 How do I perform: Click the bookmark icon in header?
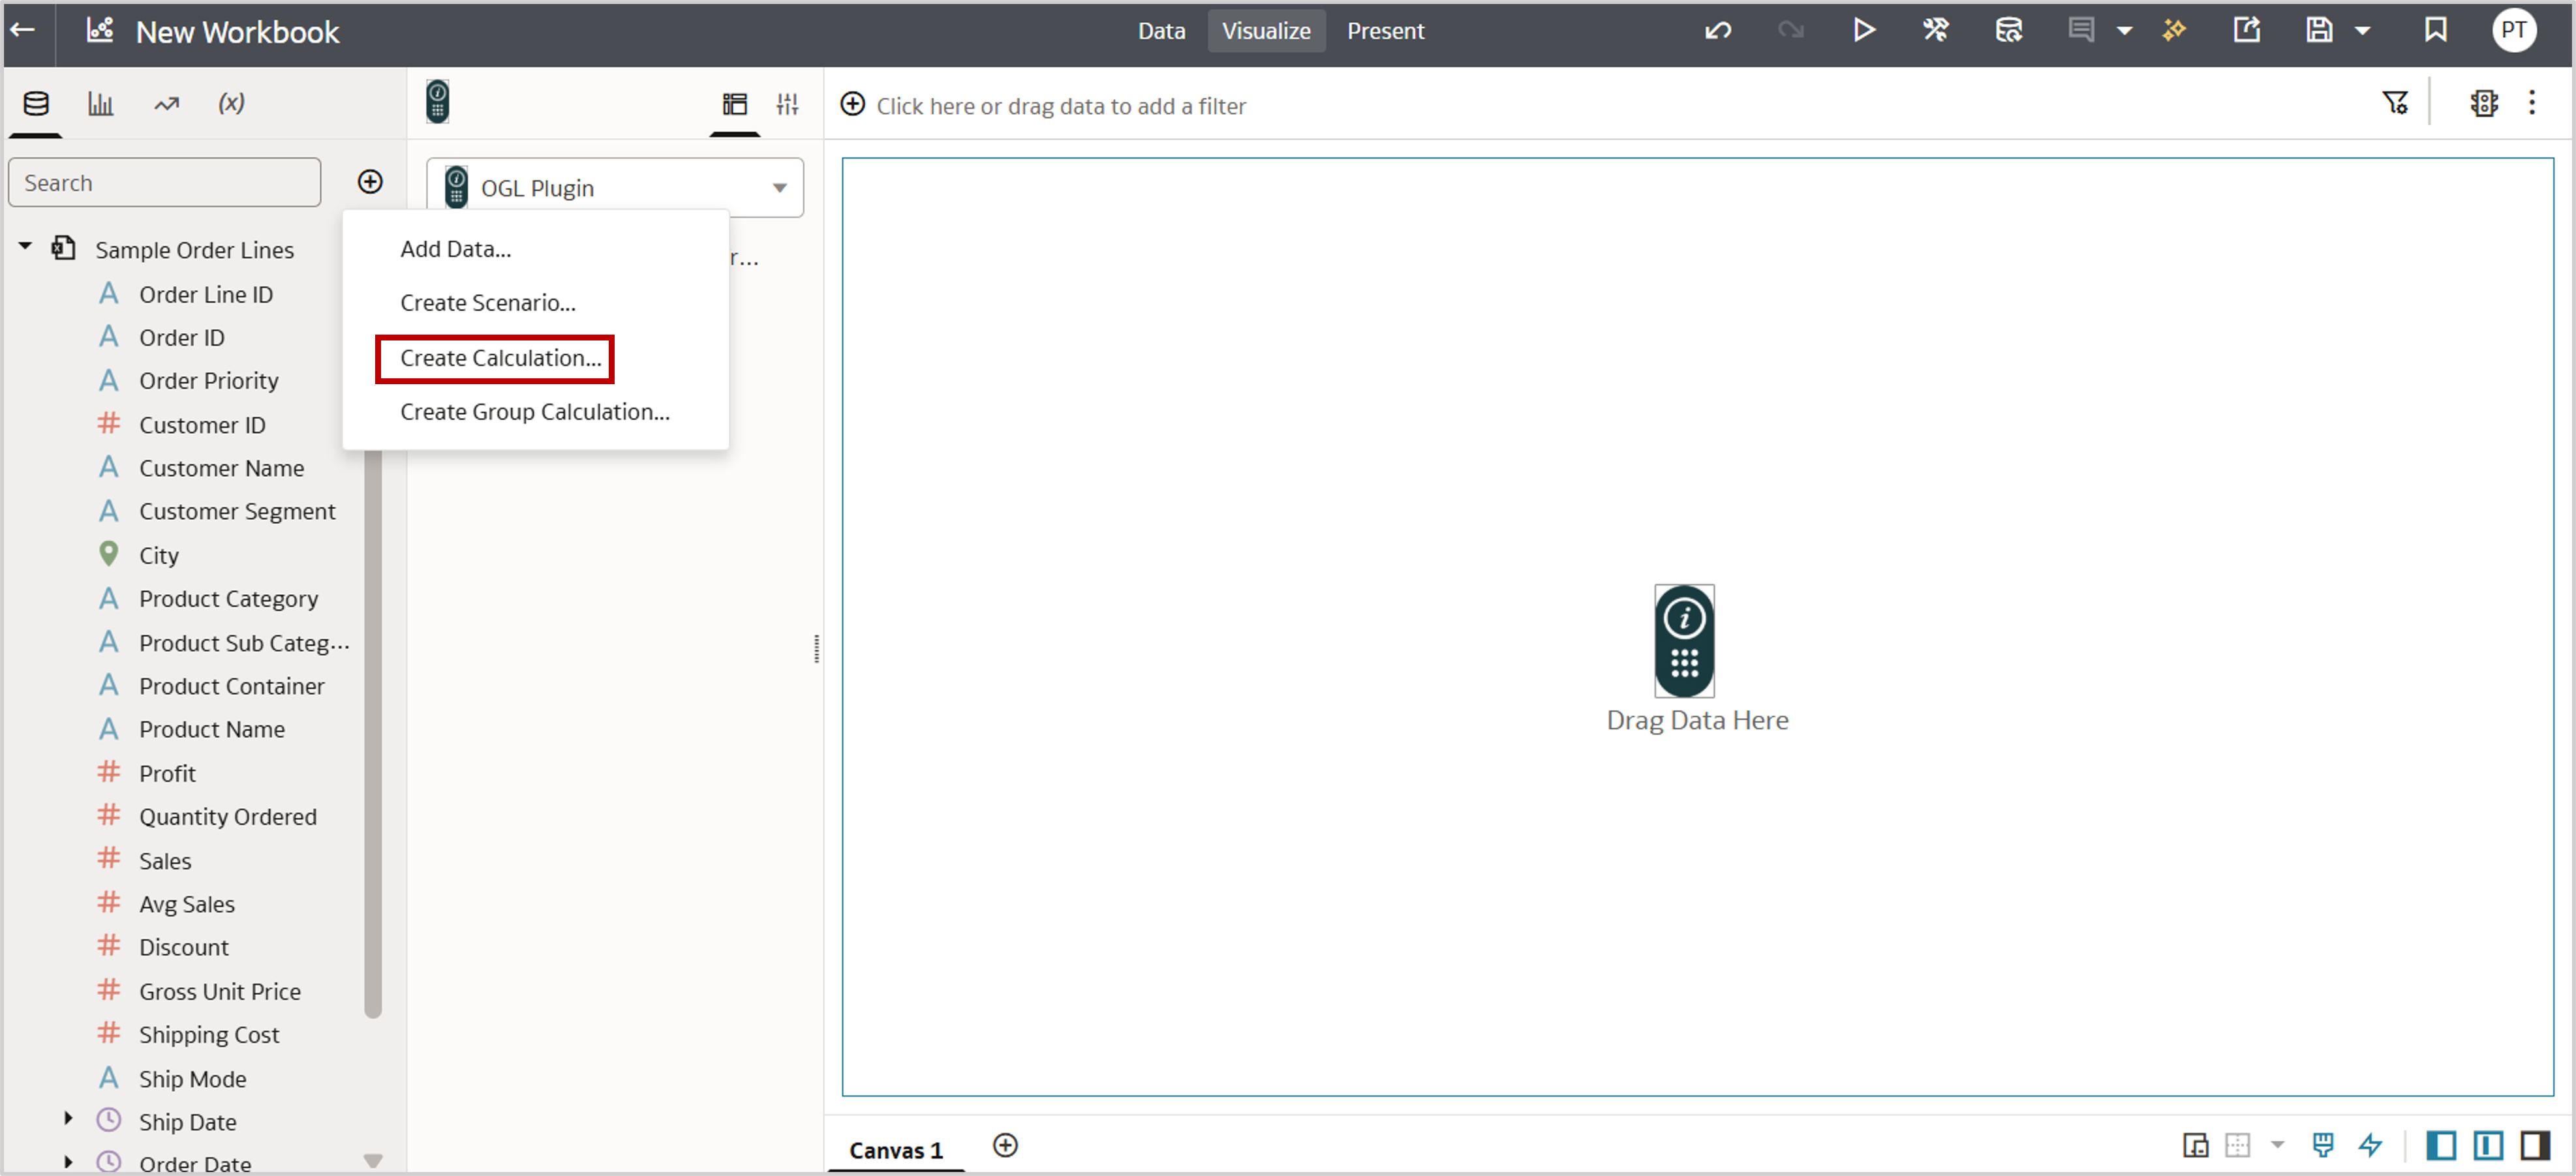coord(2435,31)
